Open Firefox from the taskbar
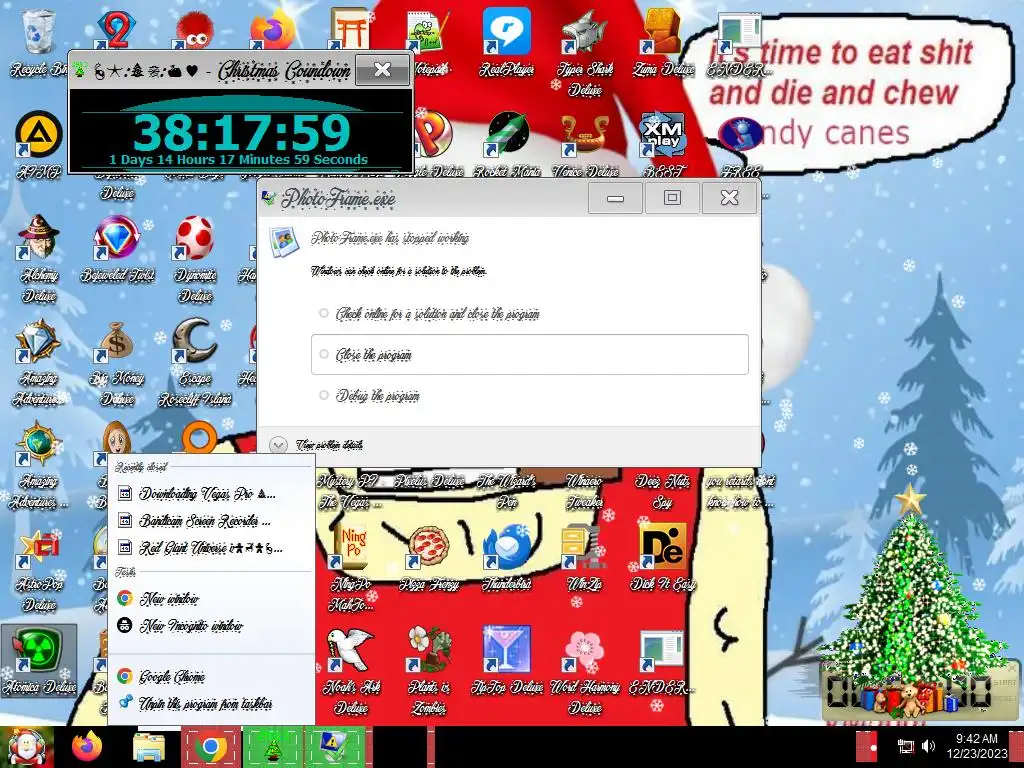The width and height of the screenshot is (1024, 768). coord(88,747)
